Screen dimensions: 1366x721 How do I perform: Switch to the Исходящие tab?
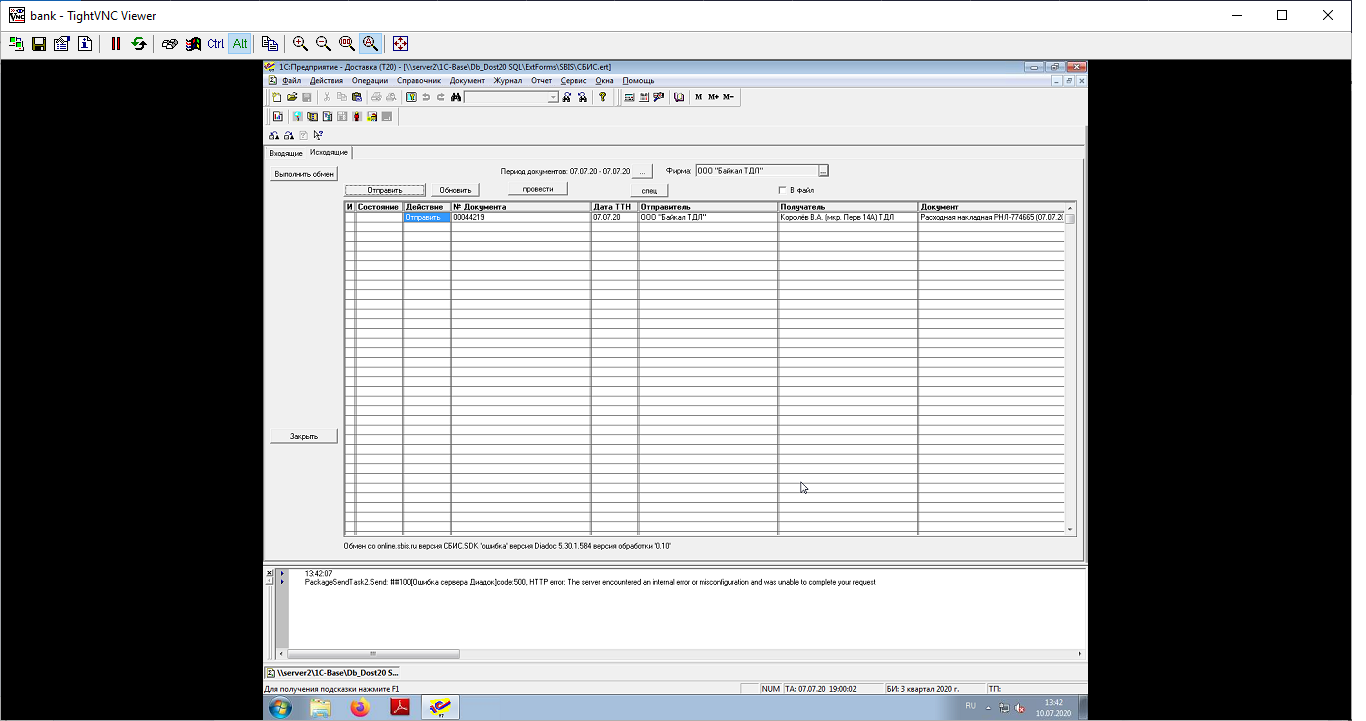(x=329, y=152)
